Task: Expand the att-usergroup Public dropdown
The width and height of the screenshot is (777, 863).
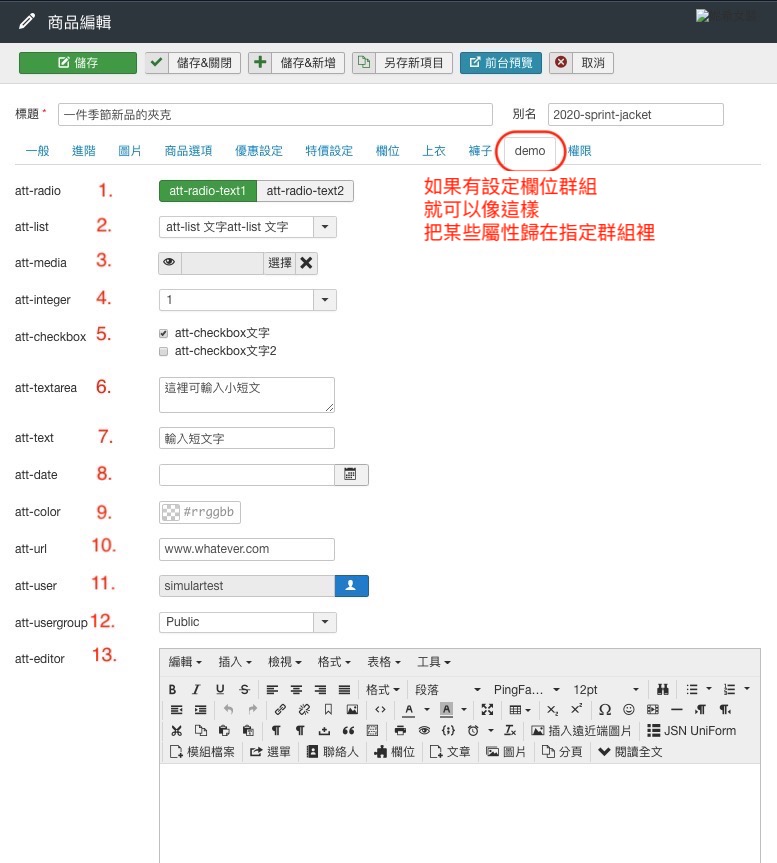Action: point(325,622)
